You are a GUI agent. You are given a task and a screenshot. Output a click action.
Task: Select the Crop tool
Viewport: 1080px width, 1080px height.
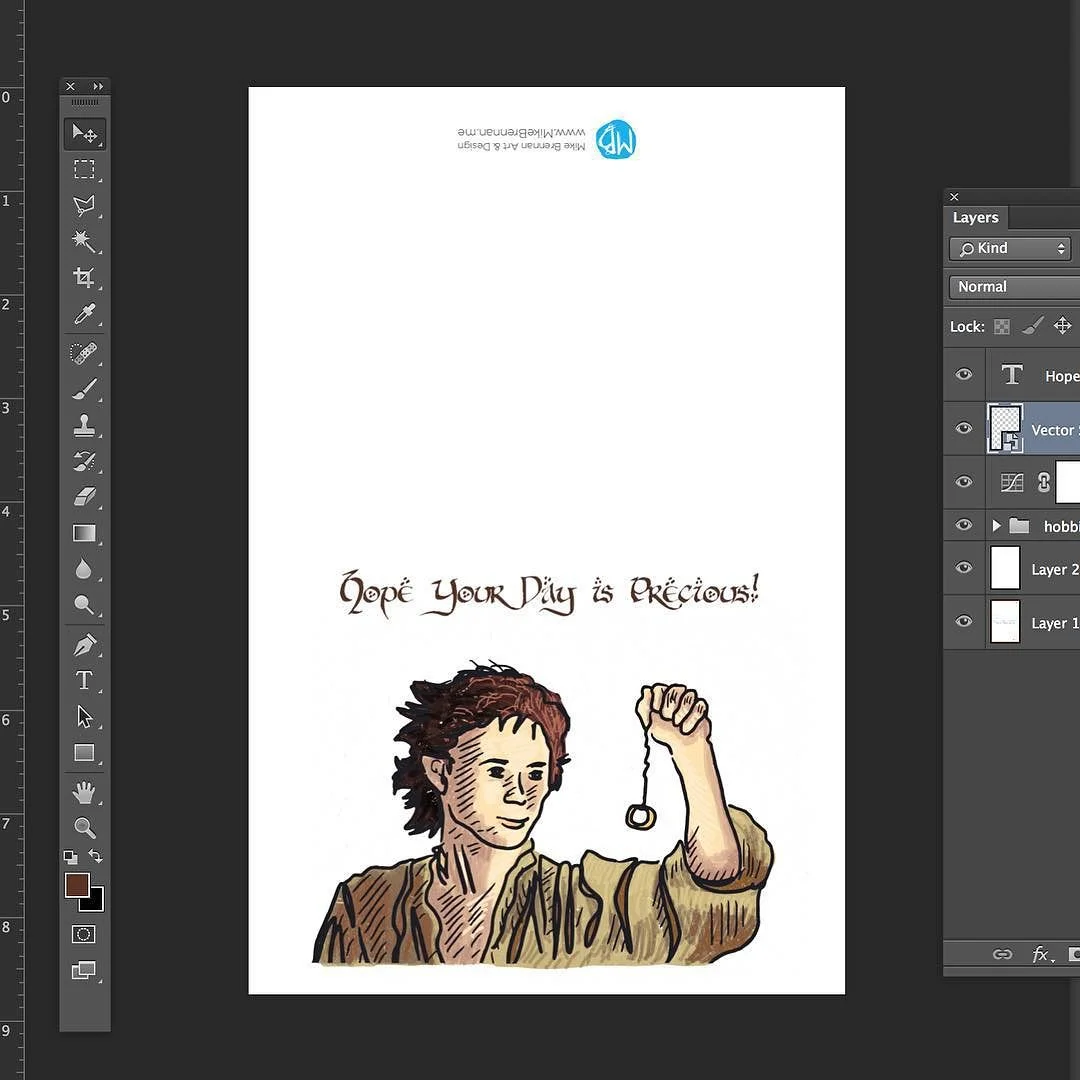(x=85, y=277)
